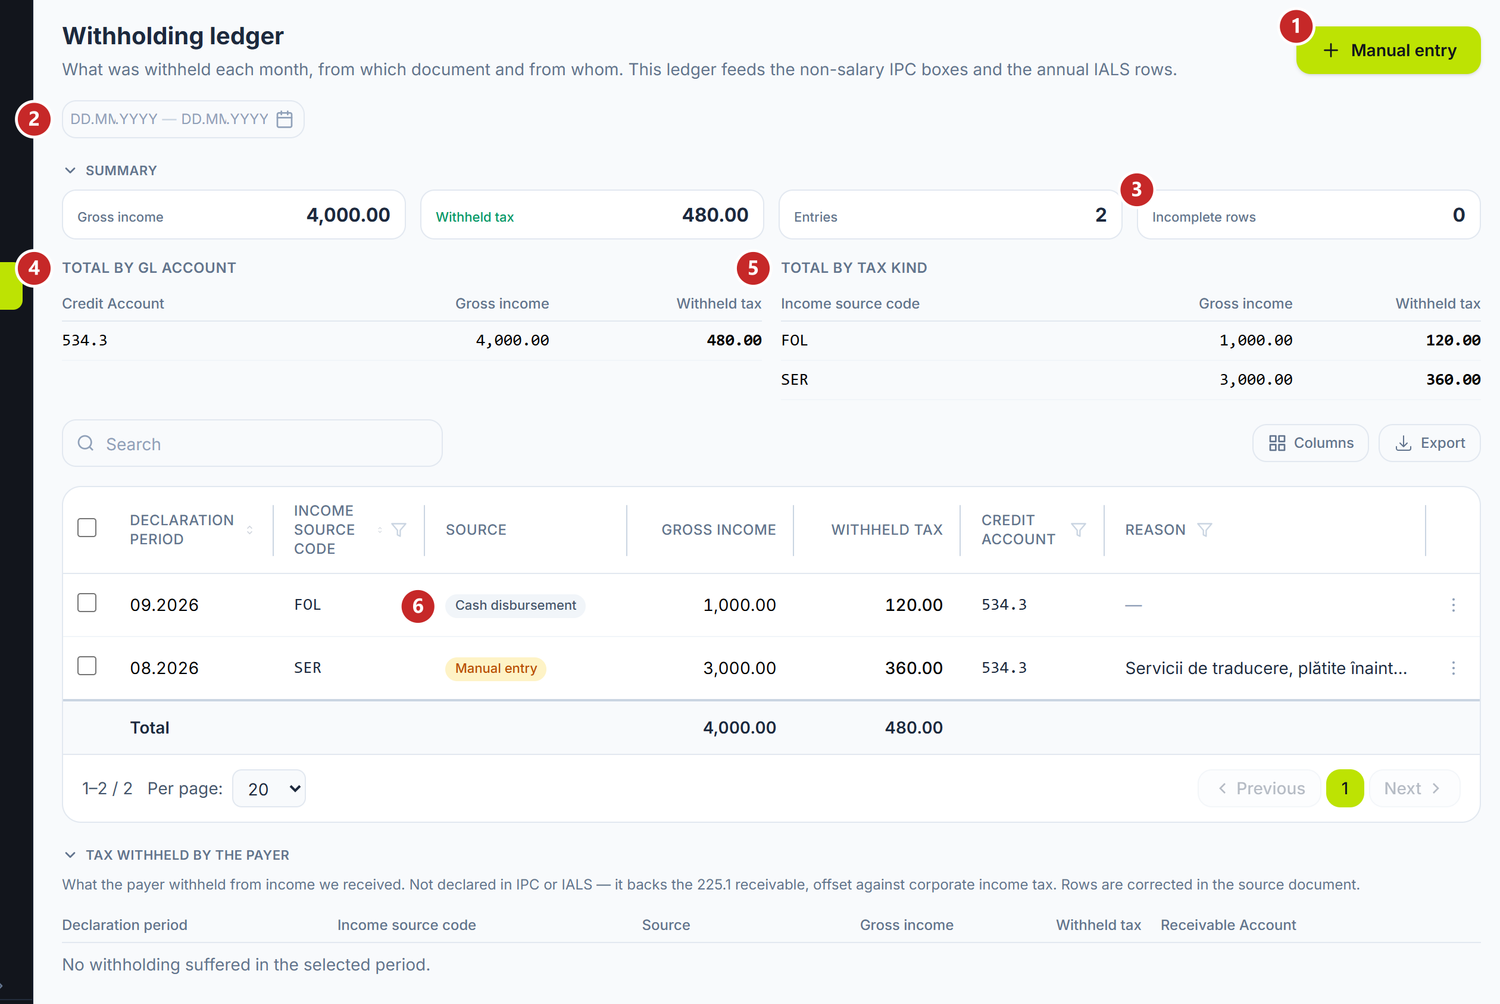Go to the Next page
1500x1004 pixels.
coord(1413,789)
